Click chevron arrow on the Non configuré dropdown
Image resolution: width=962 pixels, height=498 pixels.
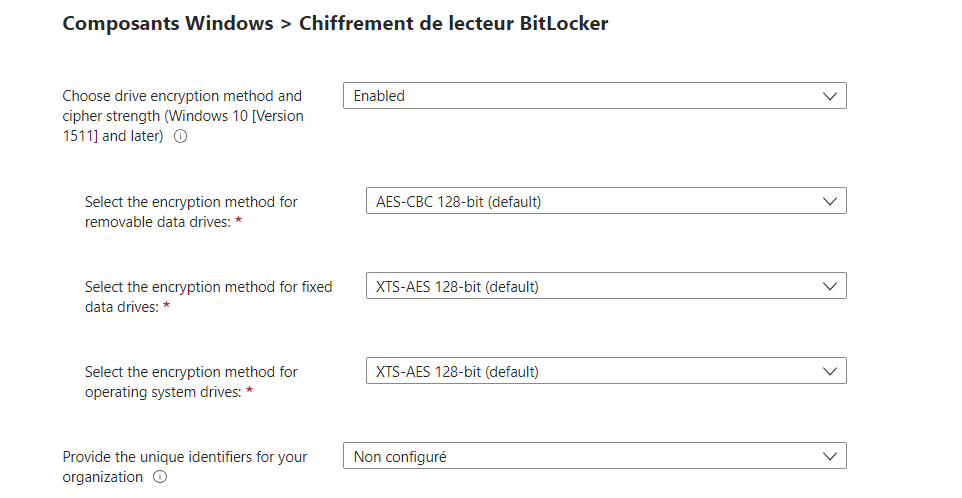(829, 456)
